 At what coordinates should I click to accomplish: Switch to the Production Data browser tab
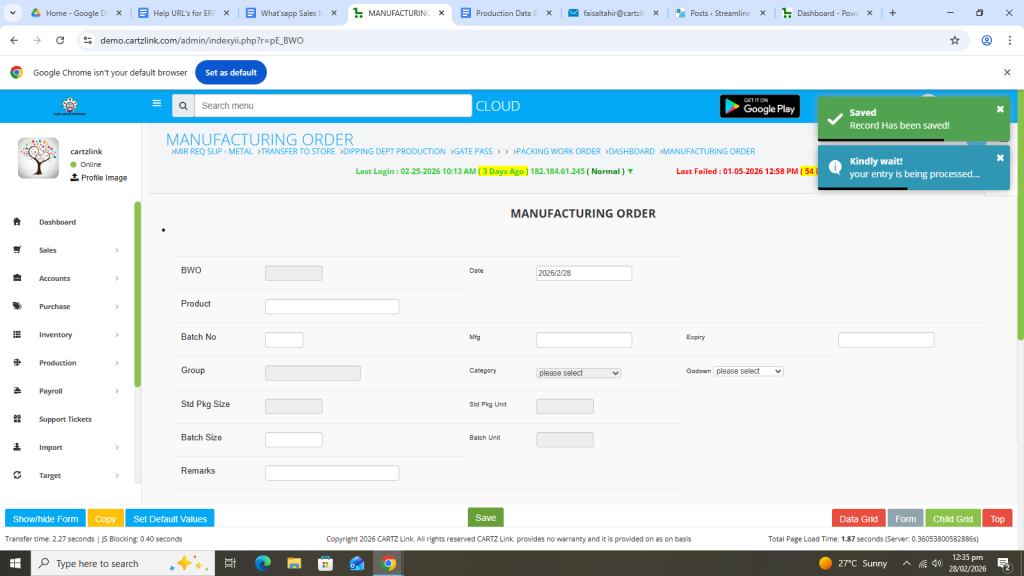click(x=505, y=13)
